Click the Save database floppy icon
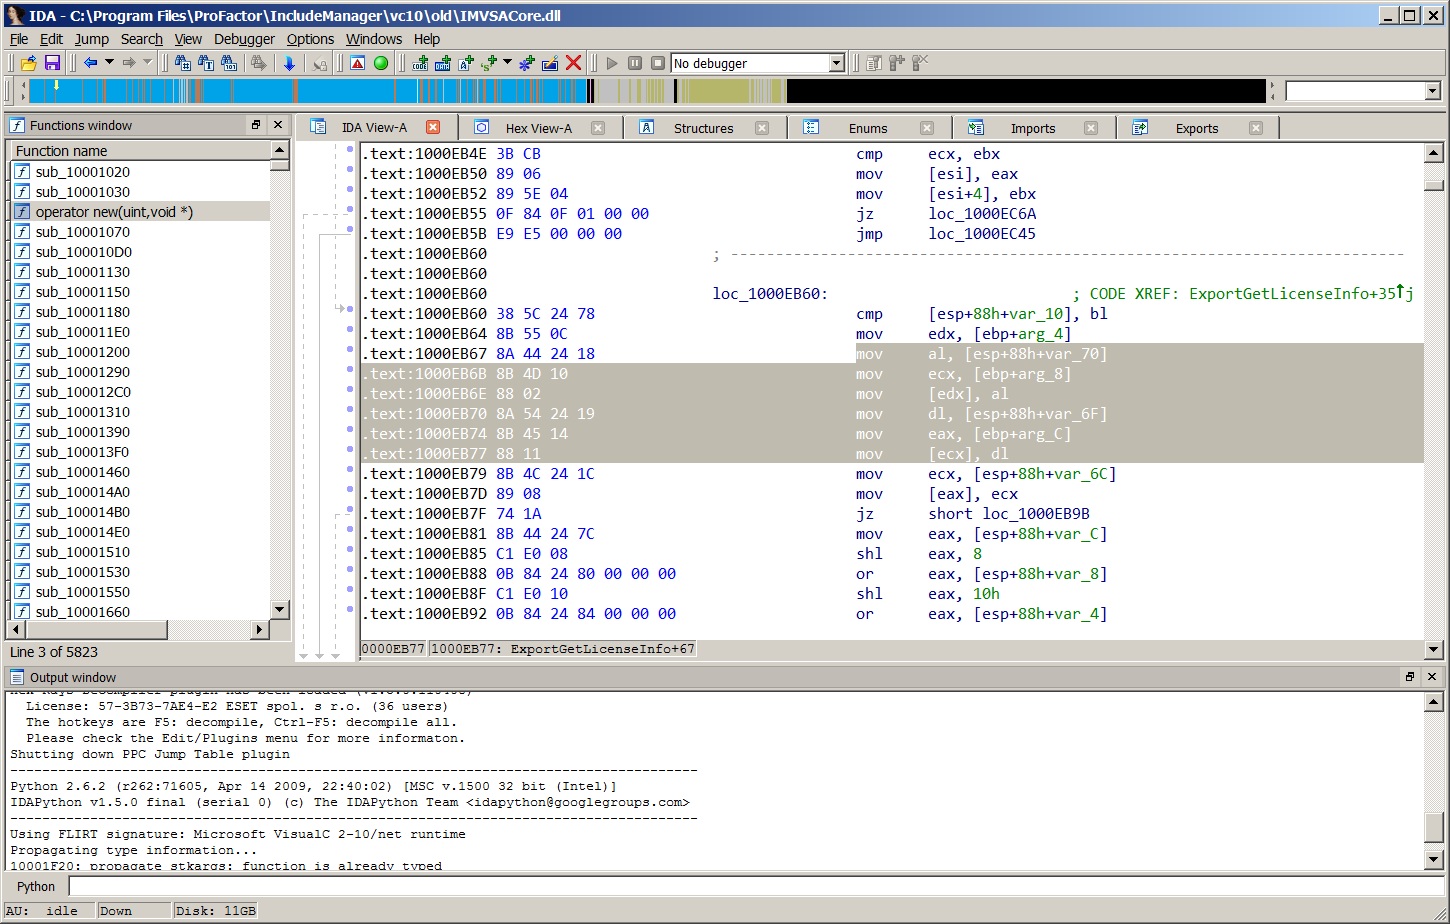This screenshot has height=924, width=1450. click(x=52, y=63)
